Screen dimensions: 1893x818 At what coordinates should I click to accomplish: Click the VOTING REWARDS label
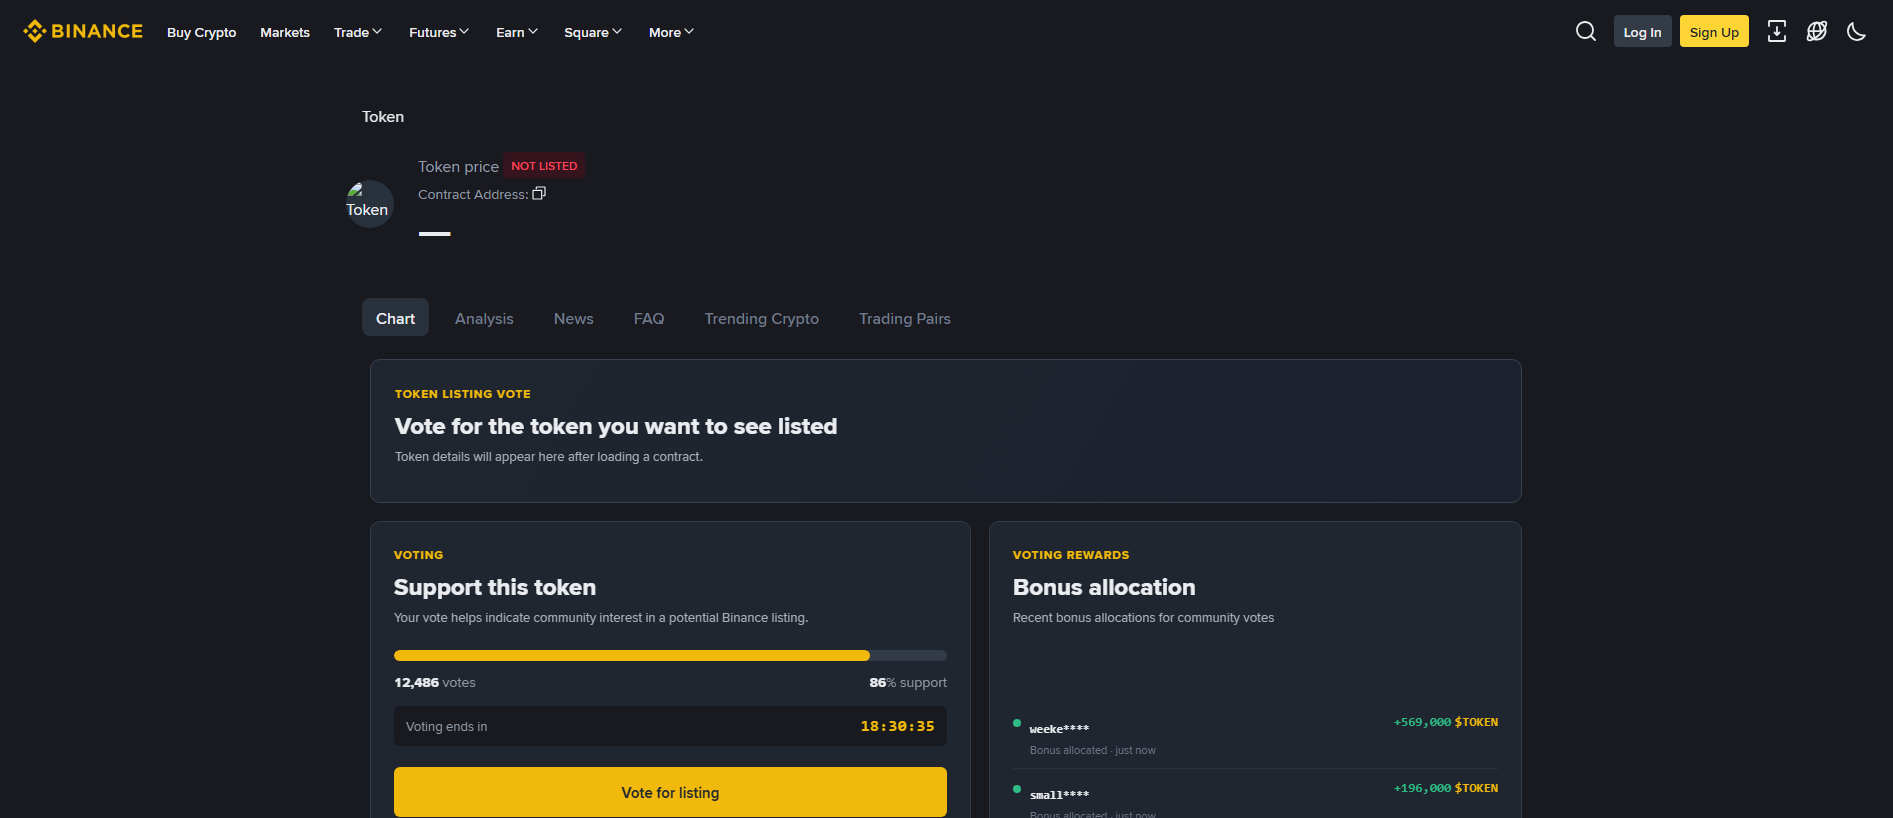point(1071,555)
